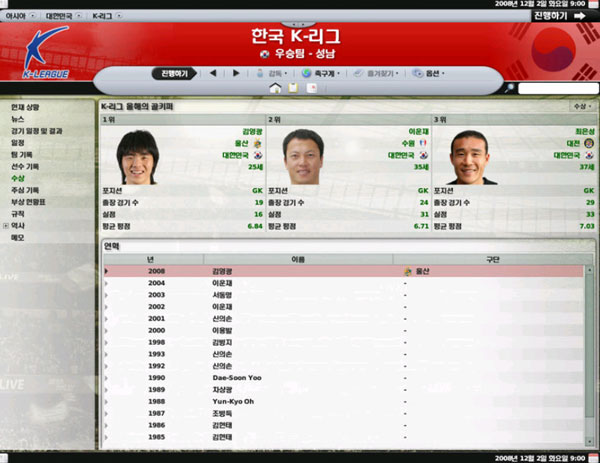Click the magnifier icon beside the search box
Image resolution: width=600 pixels, height=463 pixels.
(x=510, y=89)
